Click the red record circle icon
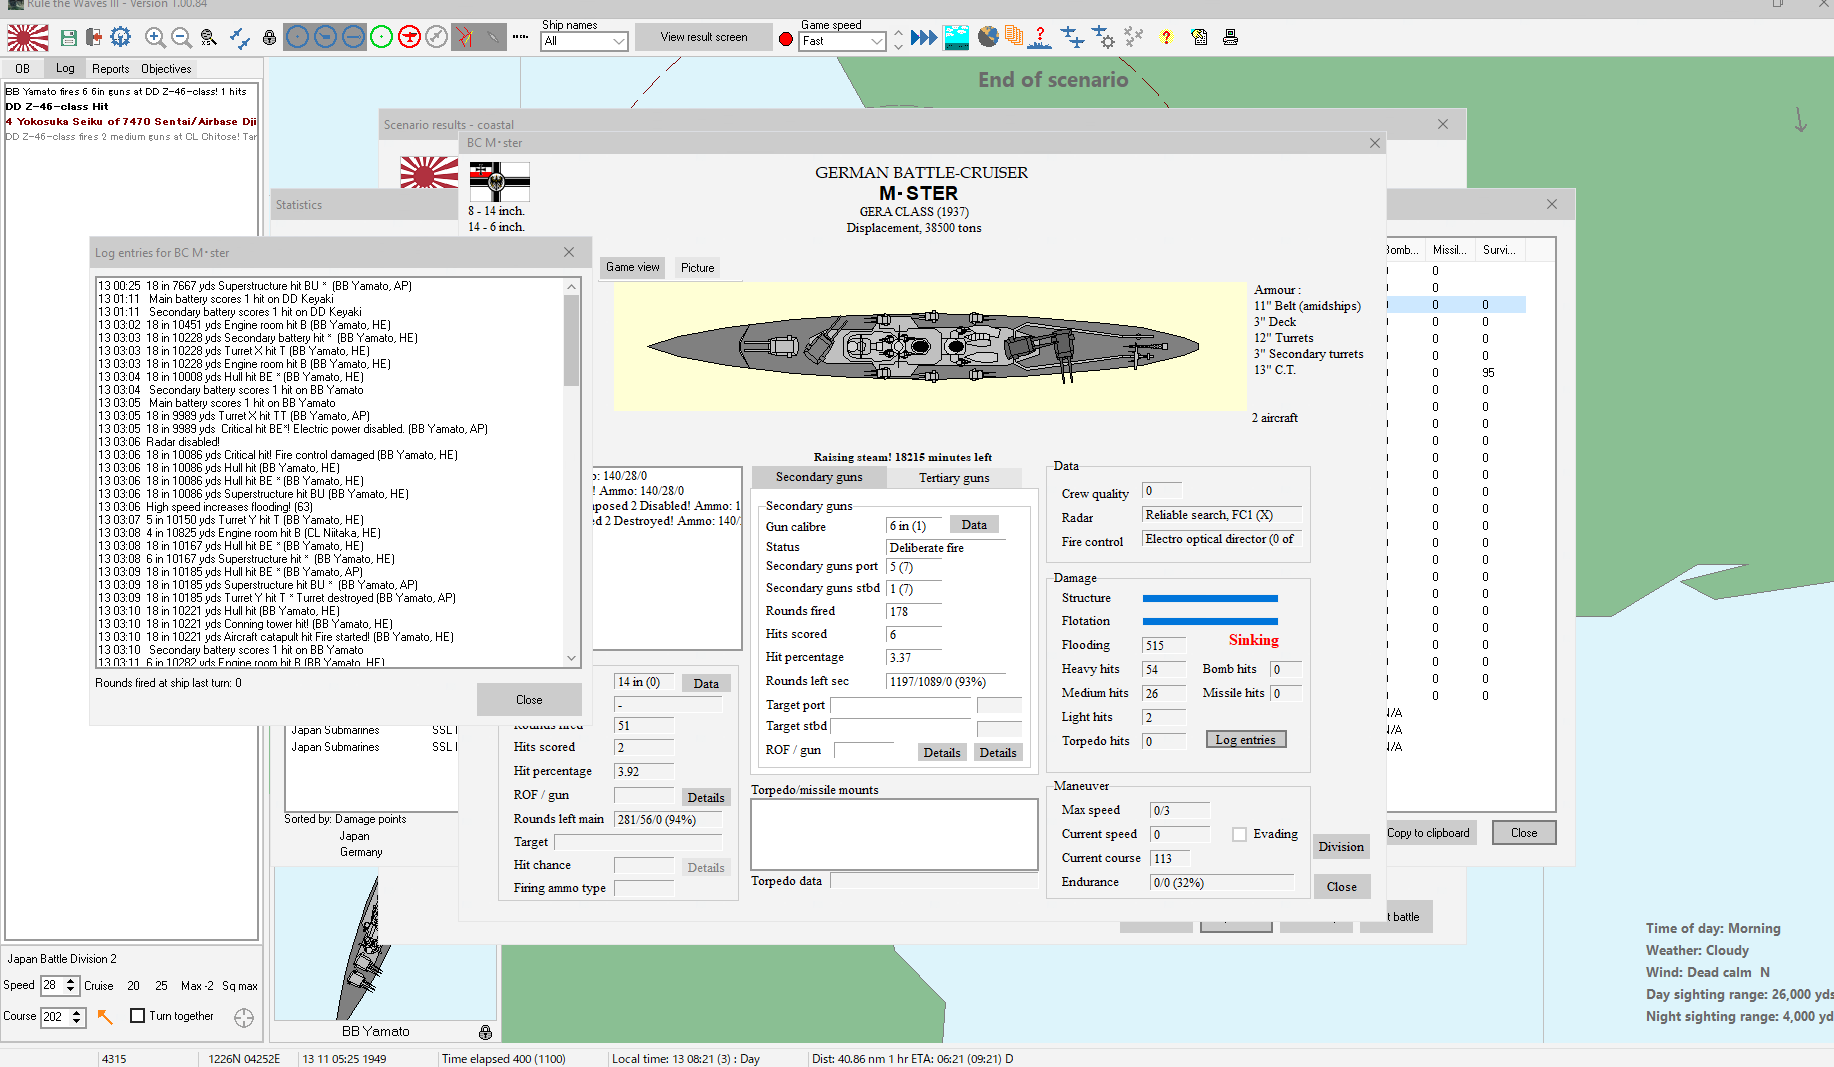1834x1067 pixels. pos(786,40)
